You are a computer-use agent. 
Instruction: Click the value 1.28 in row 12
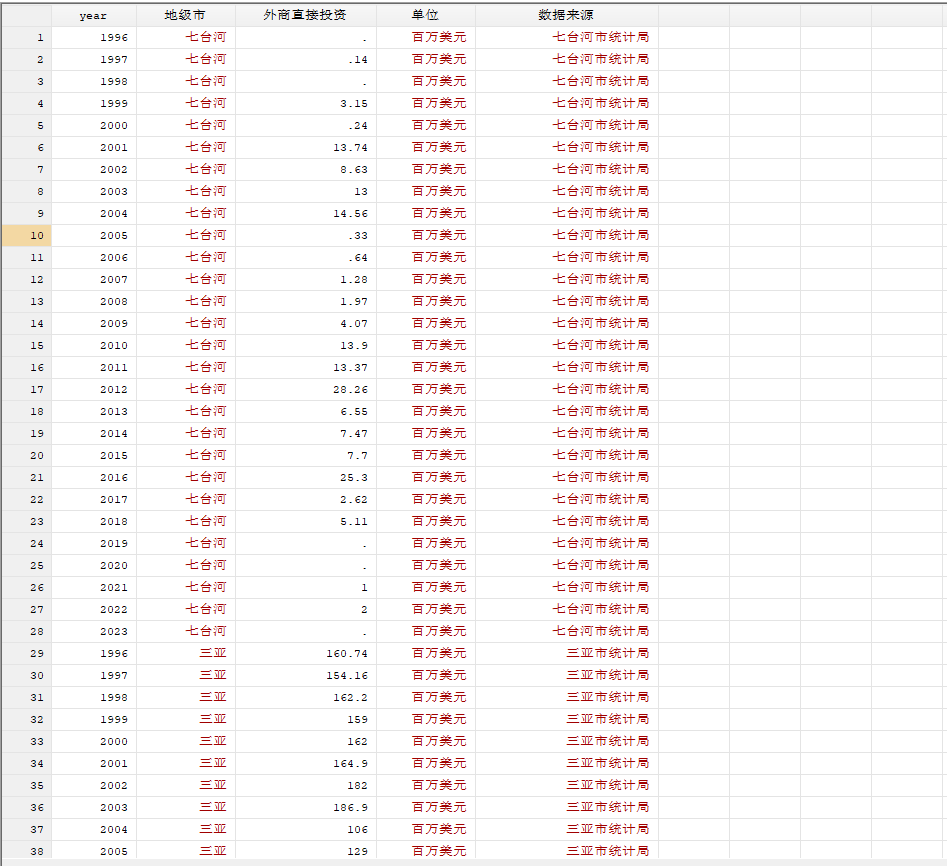point(354,280)
